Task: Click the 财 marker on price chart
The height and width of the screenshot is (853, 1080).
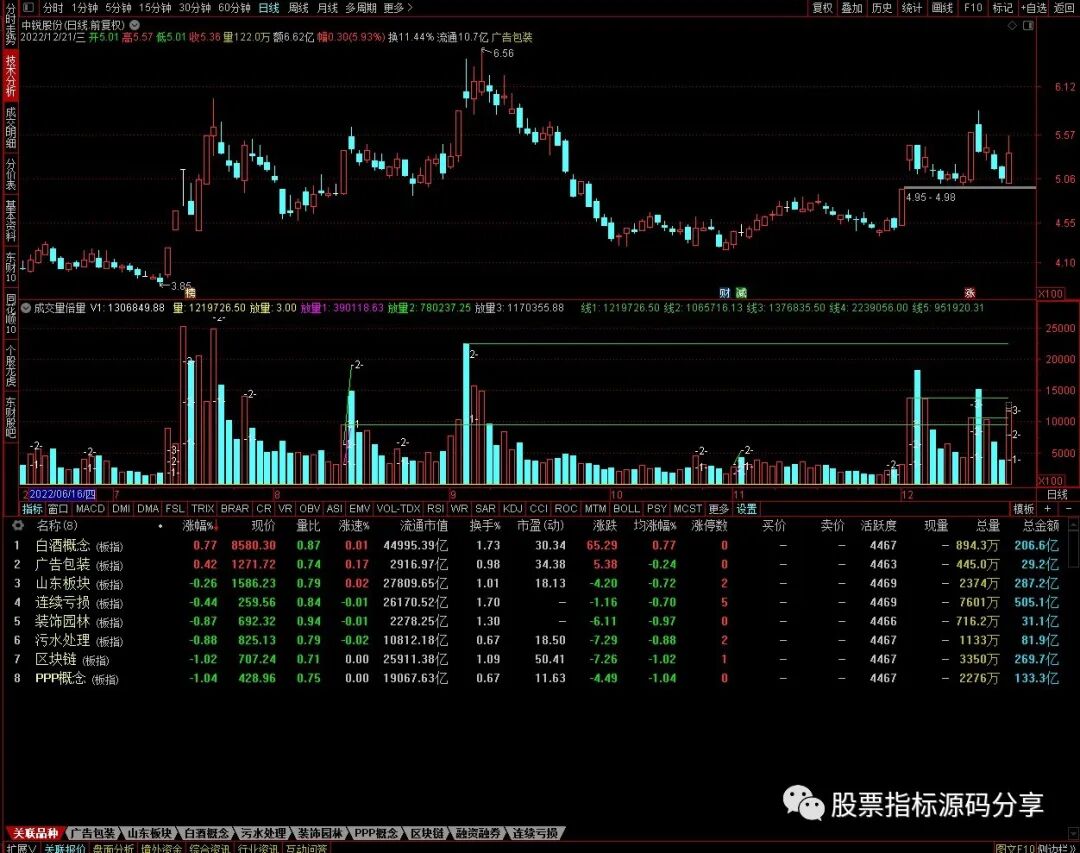Action: tap(725, 293)
